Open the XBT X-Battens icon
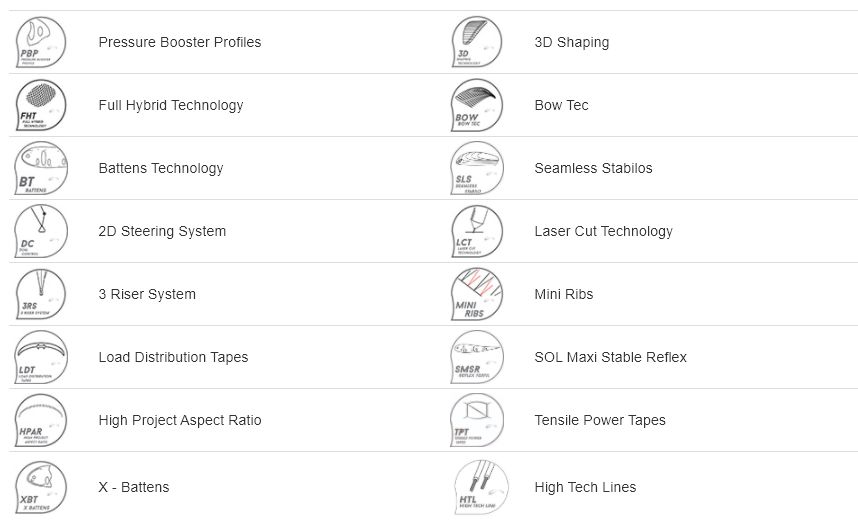The image size is (858, 521). click(x=41, y=487)
